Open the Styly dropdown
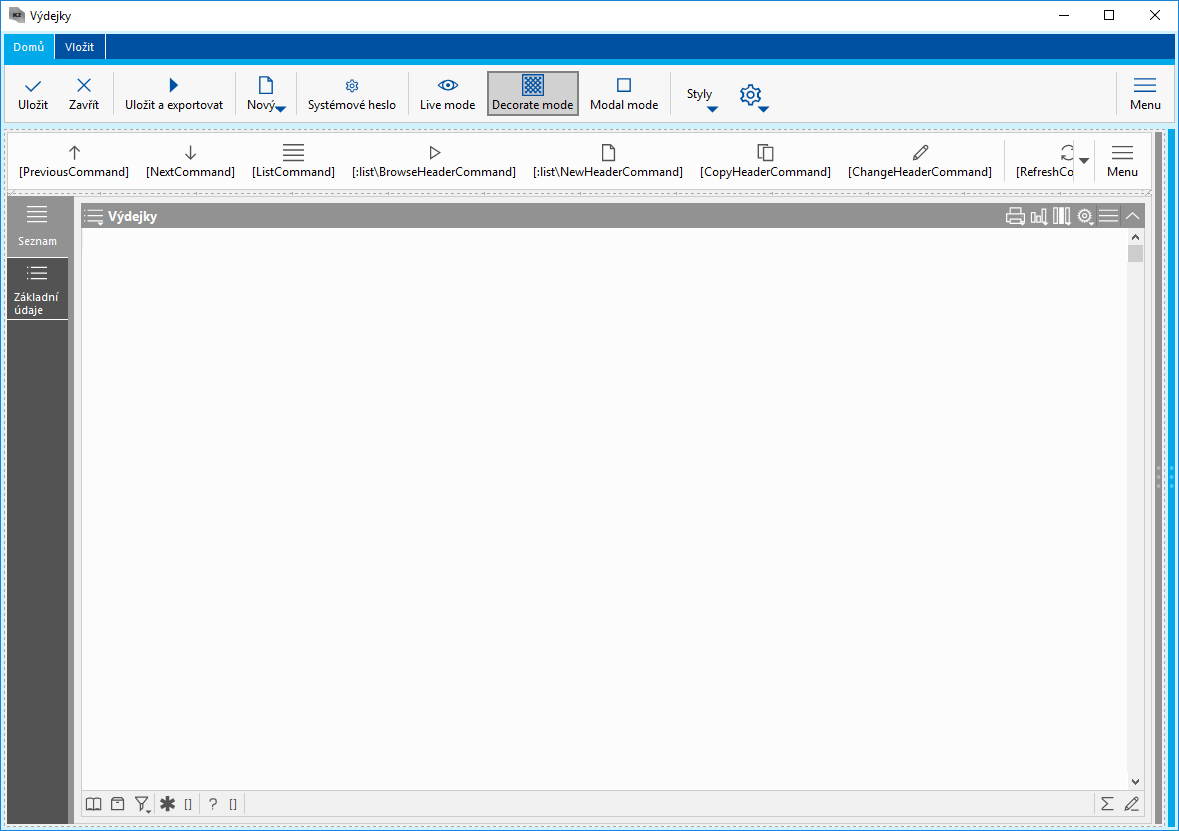Viewport: 1179px width, 831px height. coord(701,96)
